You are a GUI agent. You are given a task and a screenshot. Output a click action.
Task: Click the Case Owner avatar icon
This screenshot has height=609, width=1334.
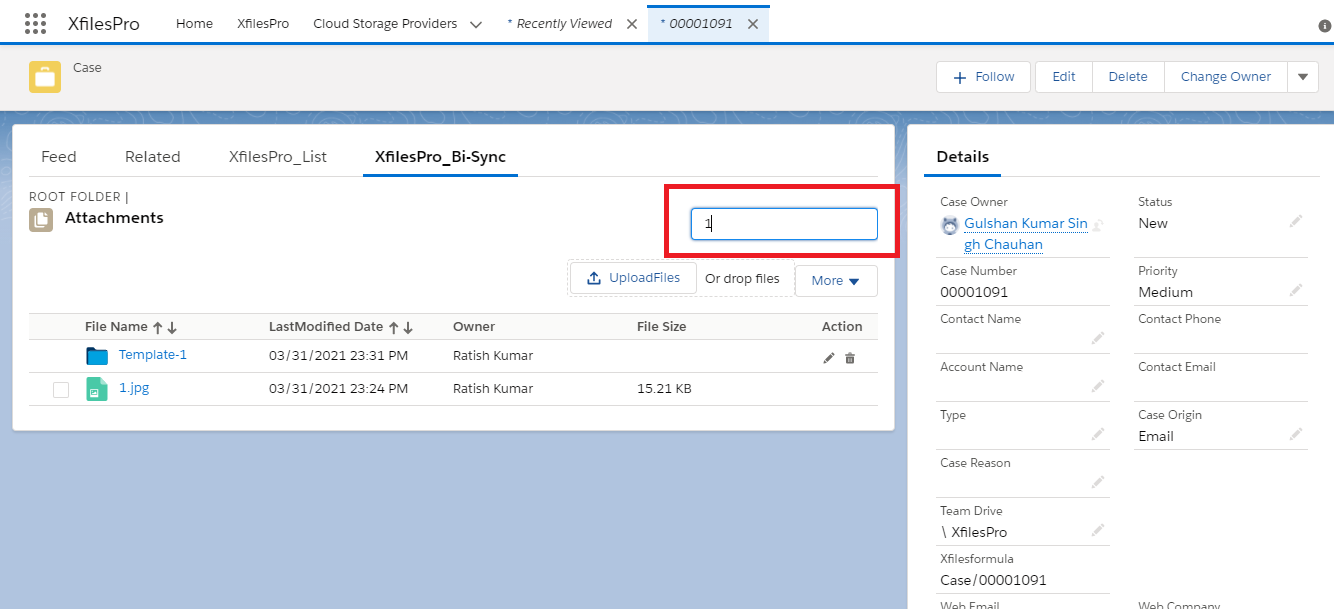[950, 226]
